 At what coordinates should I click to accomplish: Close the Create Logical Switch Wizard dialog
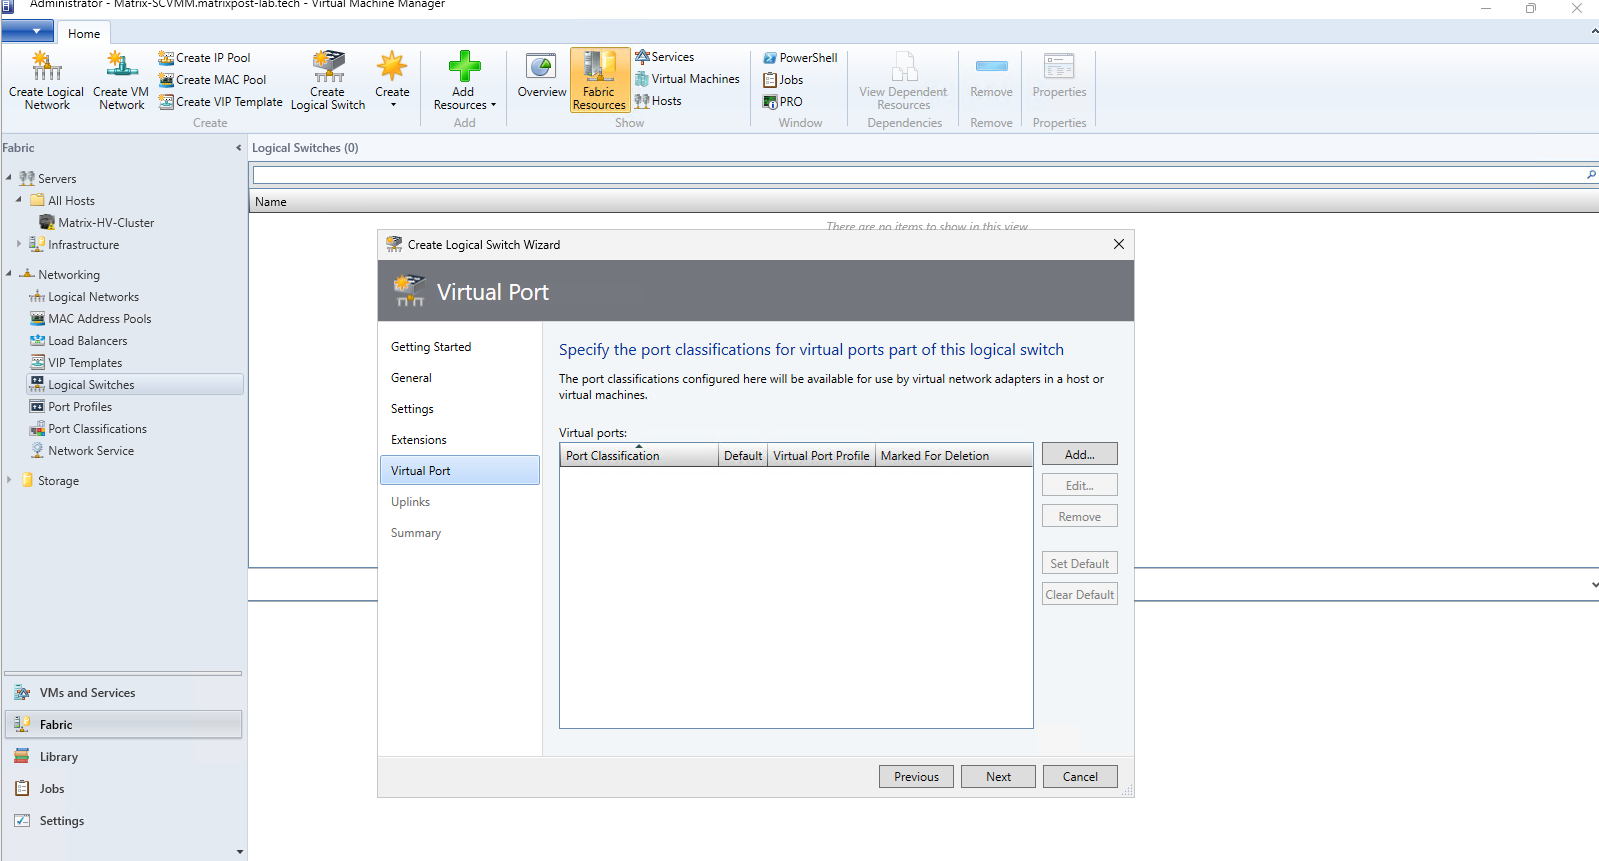[1119, 244]
